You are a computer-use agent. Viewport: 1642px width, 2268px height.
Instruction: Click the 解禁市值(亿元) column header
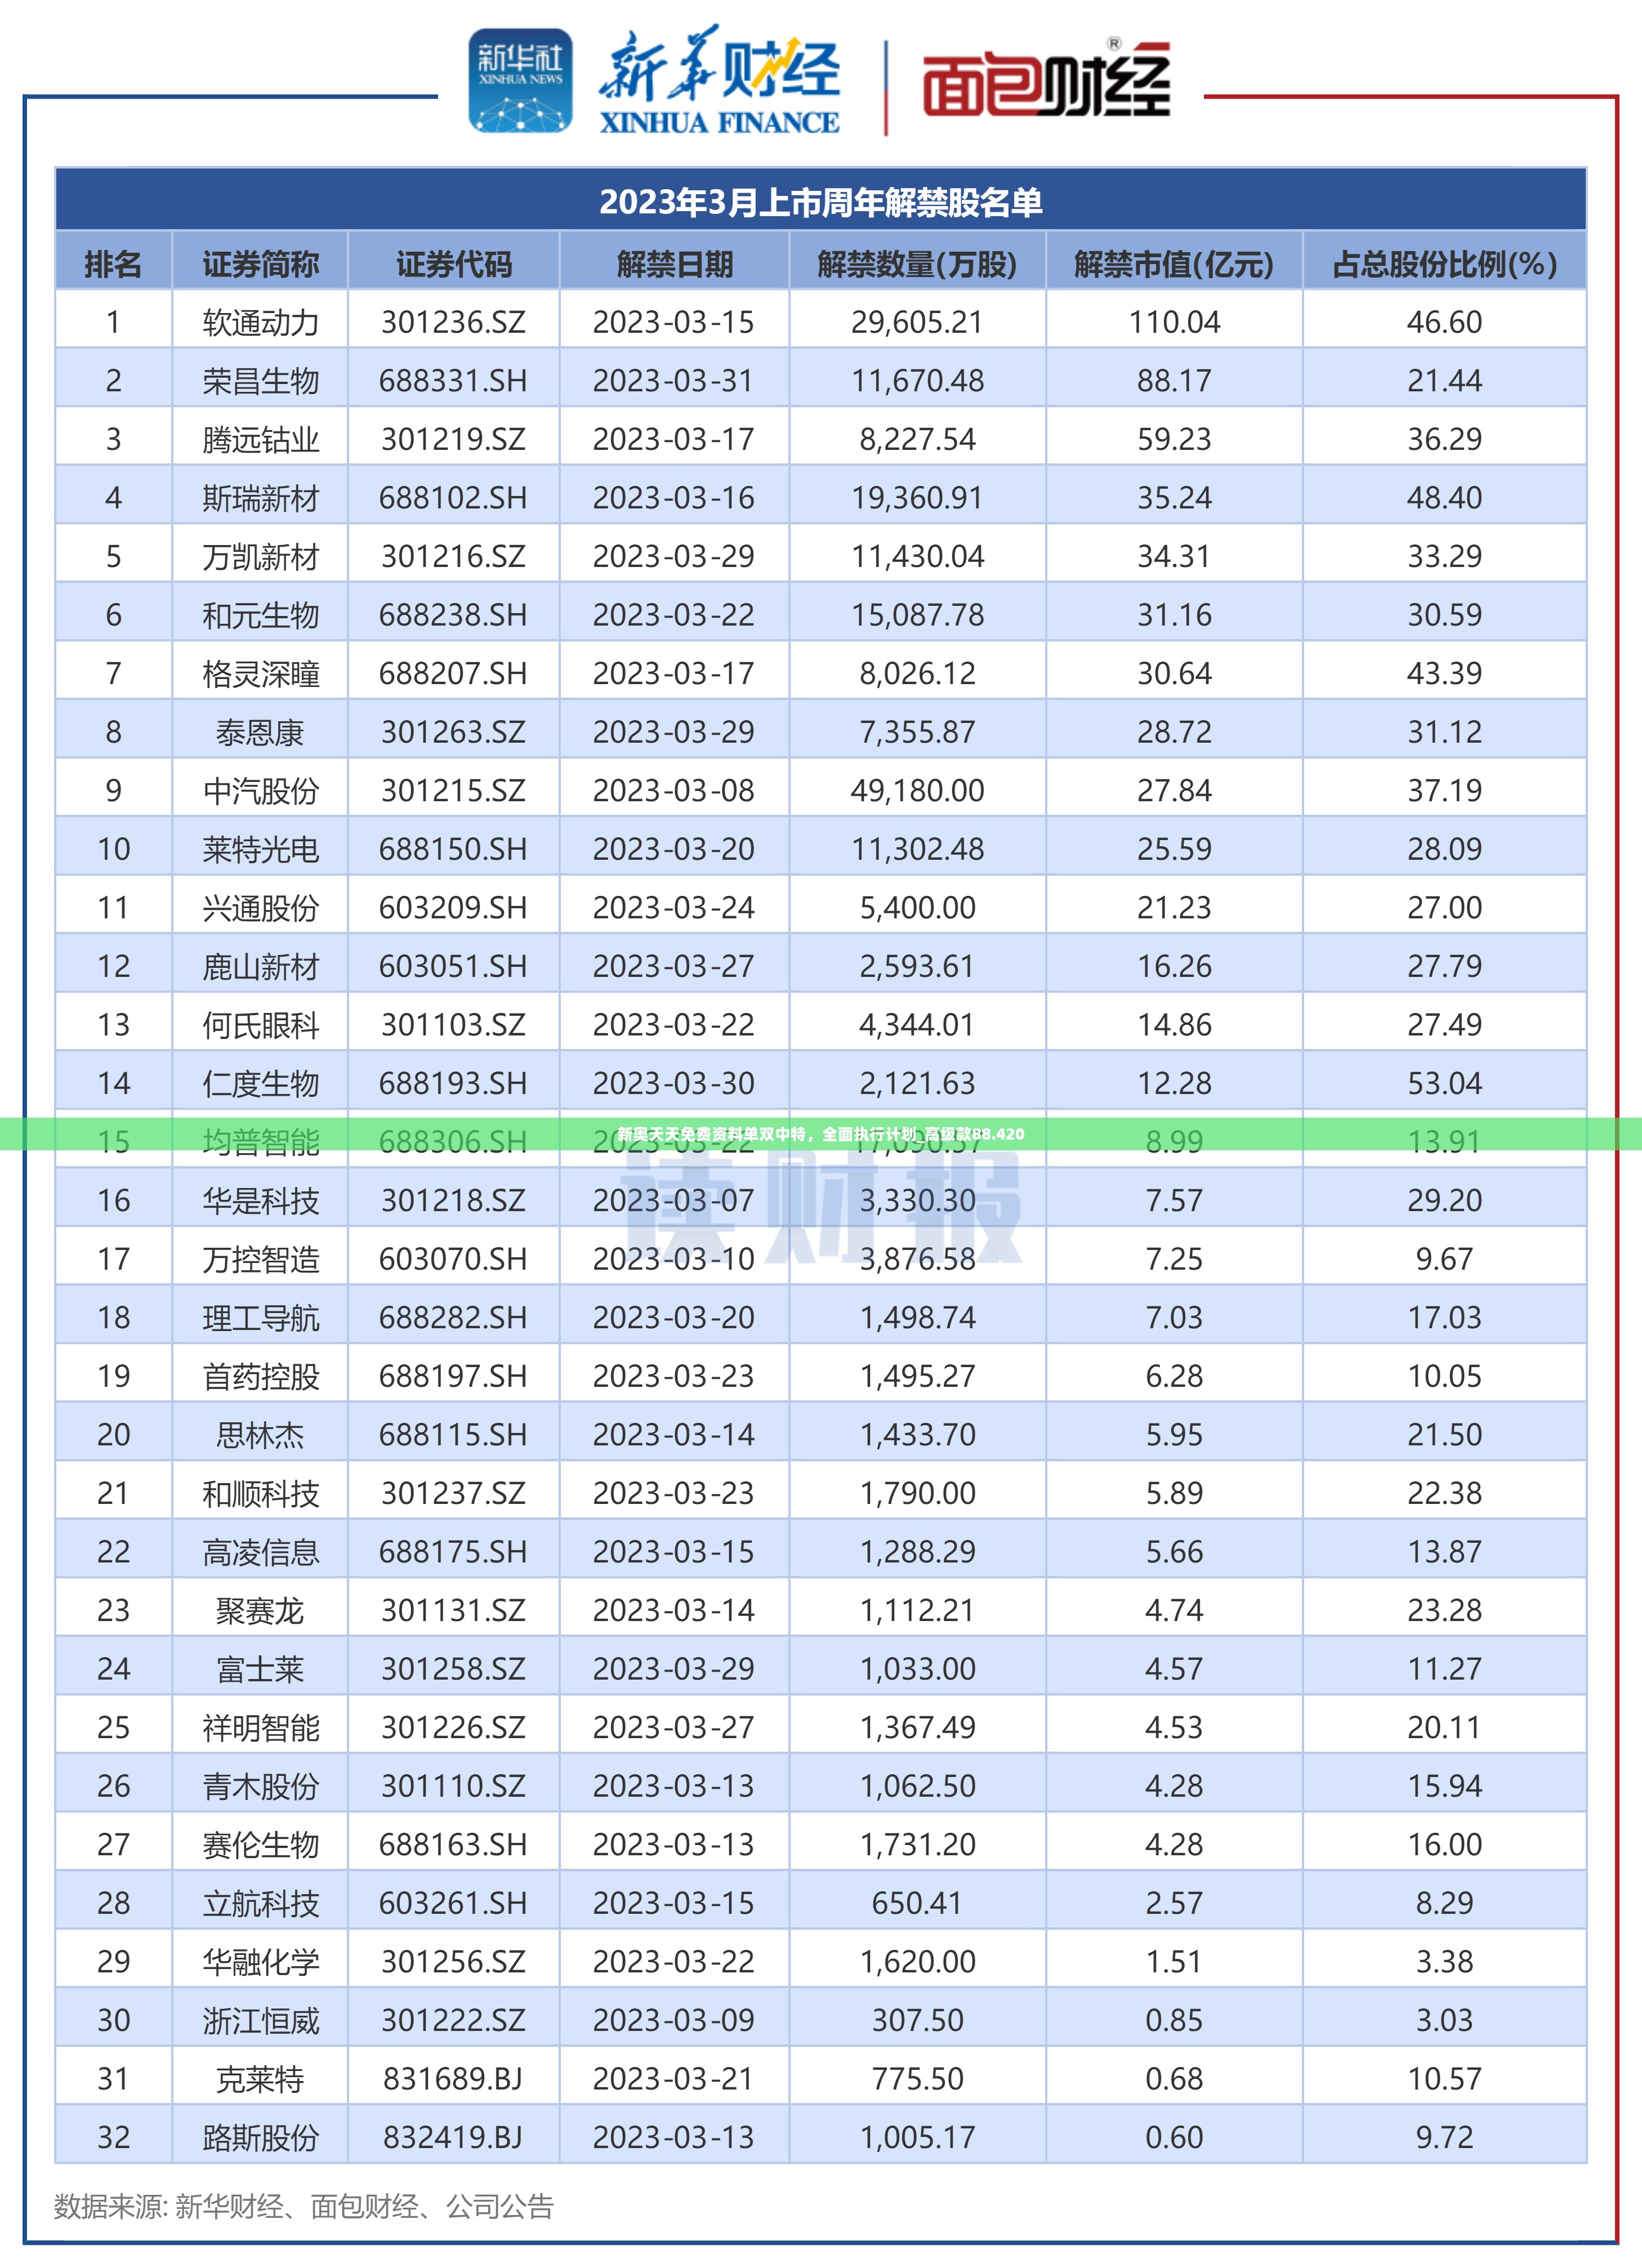coord(1174,264)
